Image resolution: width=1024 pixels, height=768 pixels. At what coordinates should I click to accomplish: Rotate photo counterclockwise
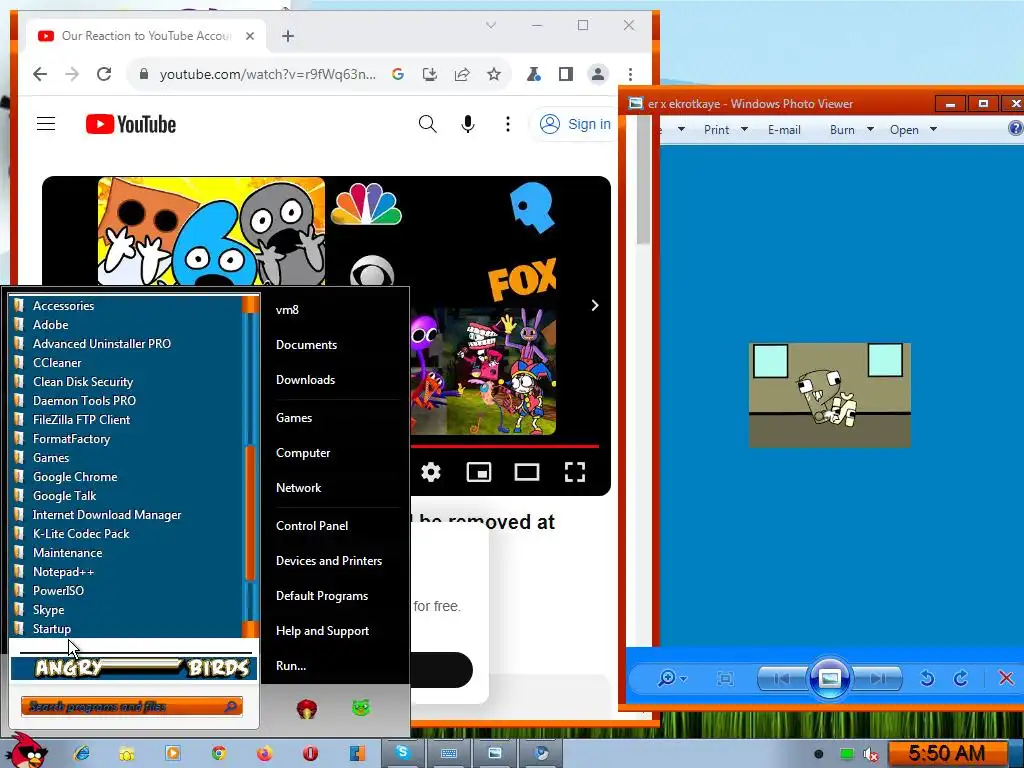click(926, 679)
